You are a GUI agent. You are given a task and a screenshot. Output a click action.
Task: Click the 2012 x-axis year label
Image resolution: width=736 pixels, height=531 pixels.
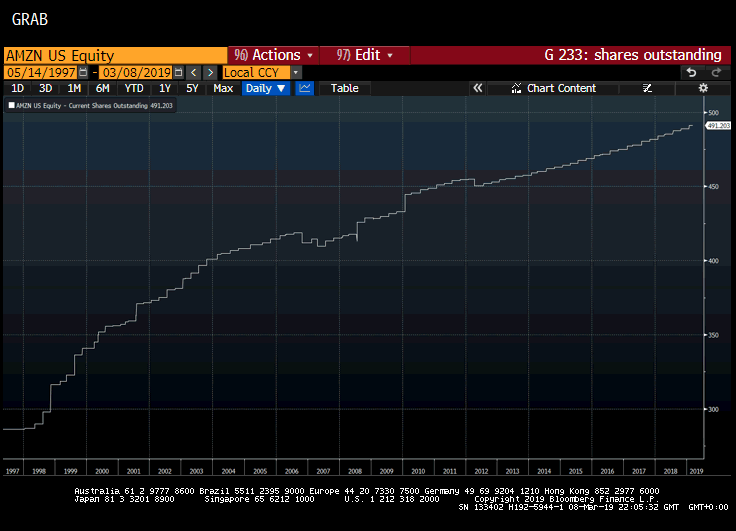[x=481, y=471]
